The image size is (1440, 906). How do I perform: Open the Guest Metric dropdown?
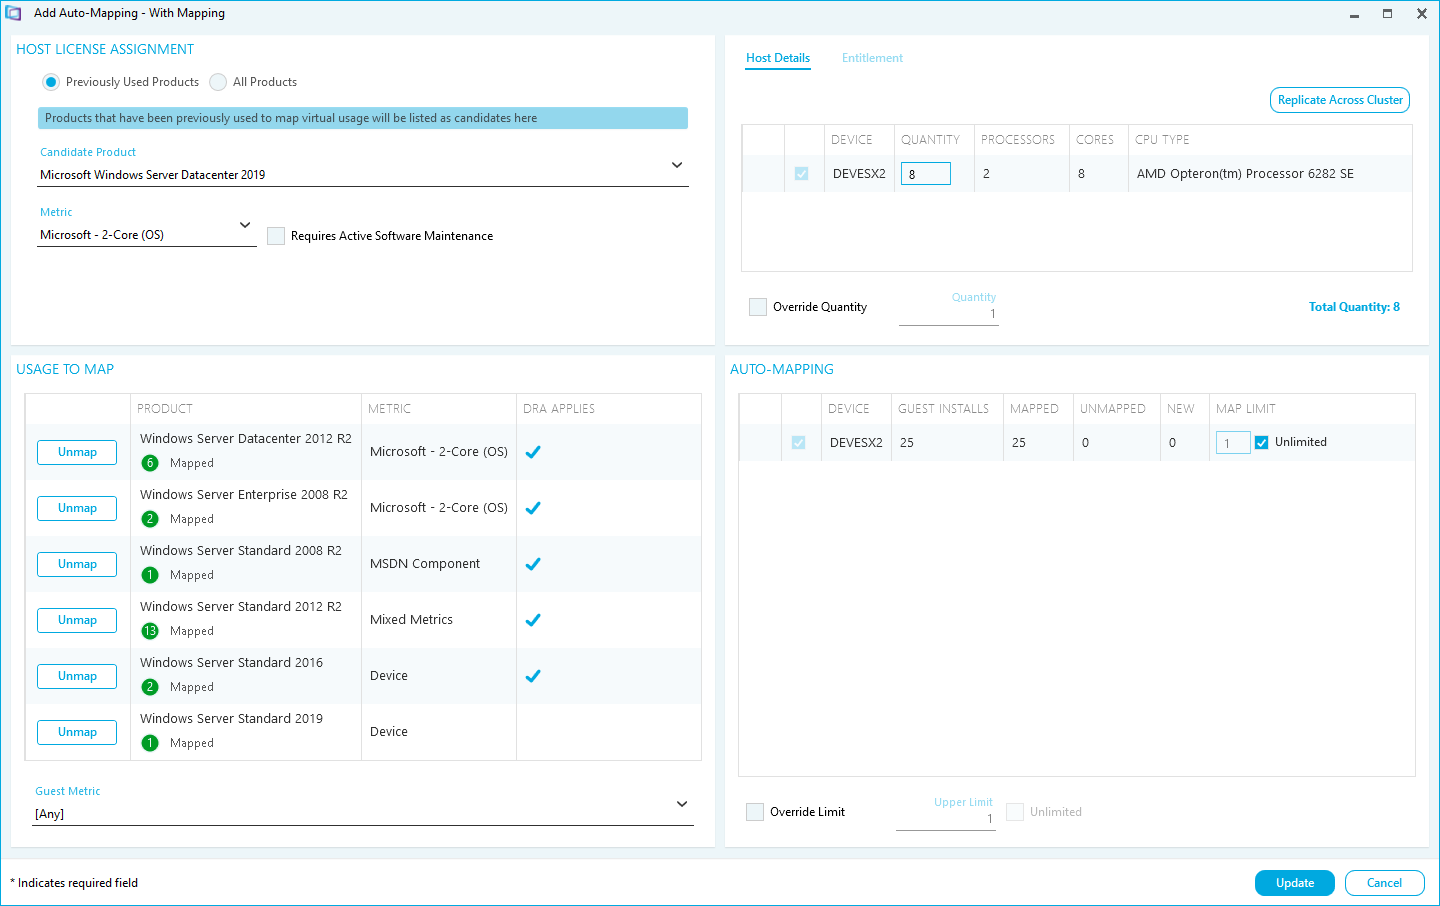pos(682,804)
